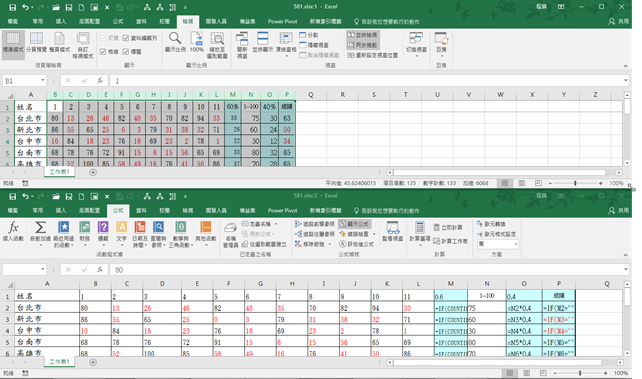Toggle View Side by Side (並排檢視) button
The image size is (642, 379).
coord(362,35)
